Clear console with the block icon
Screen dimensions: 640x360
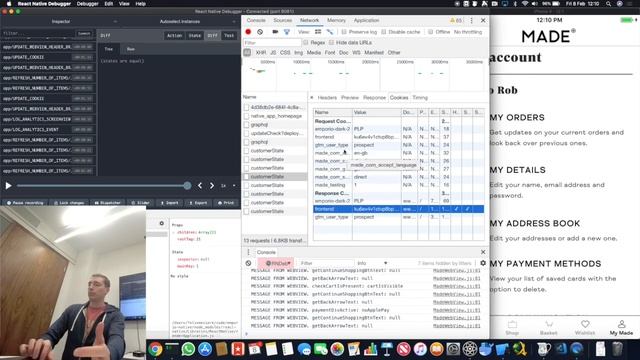click(248, 263)
